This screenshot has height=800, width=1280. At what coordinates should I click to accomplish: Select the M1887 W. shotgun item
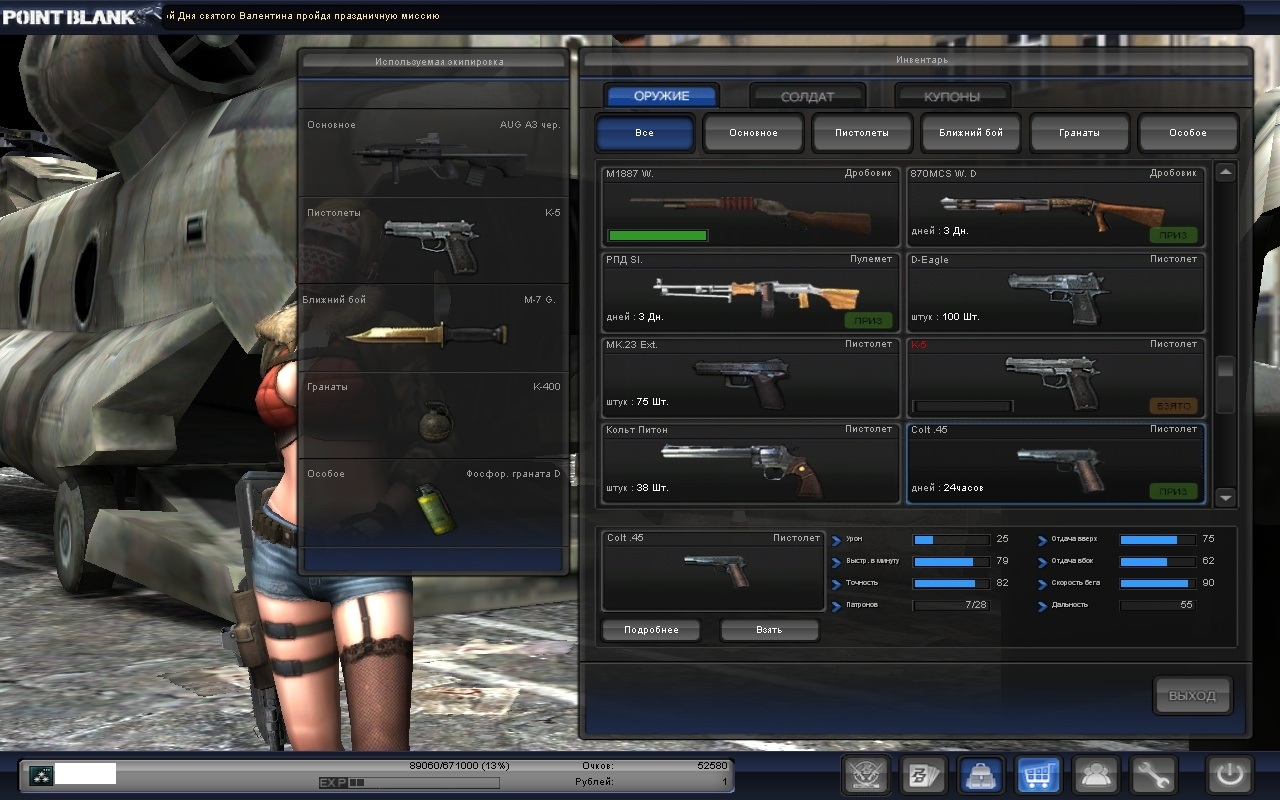pos(750,207)
